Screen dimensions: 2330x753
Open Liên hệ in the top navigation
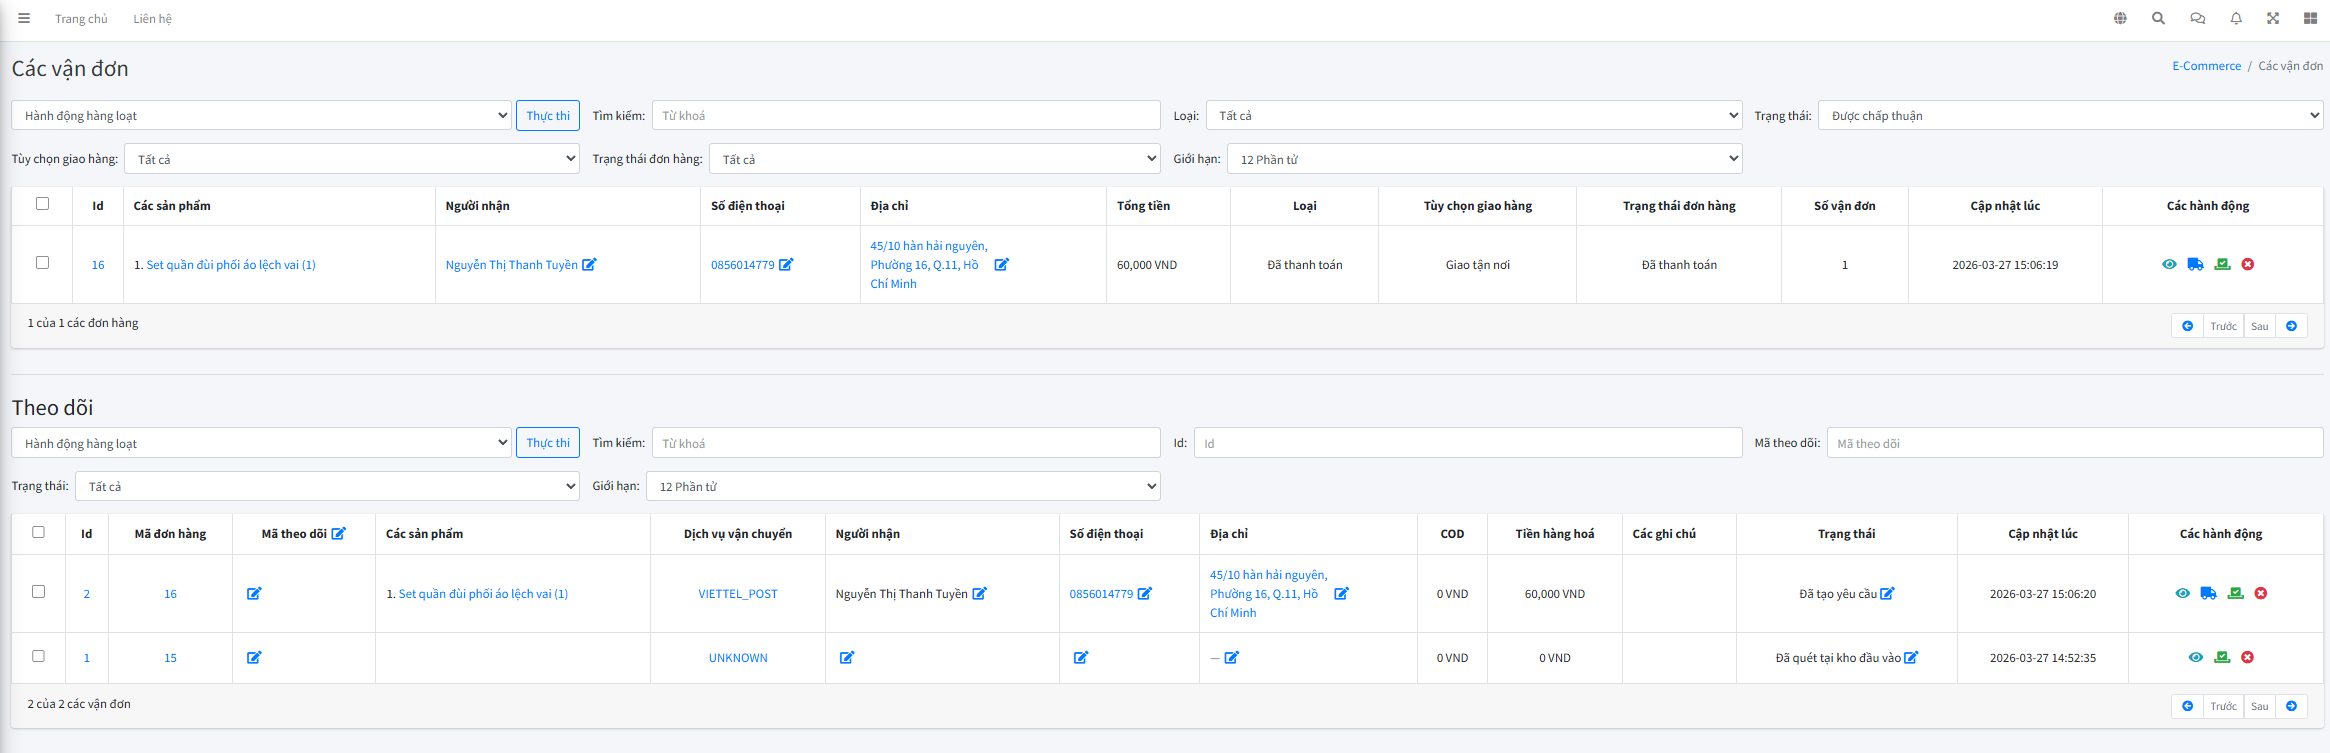tap(152, 19)
